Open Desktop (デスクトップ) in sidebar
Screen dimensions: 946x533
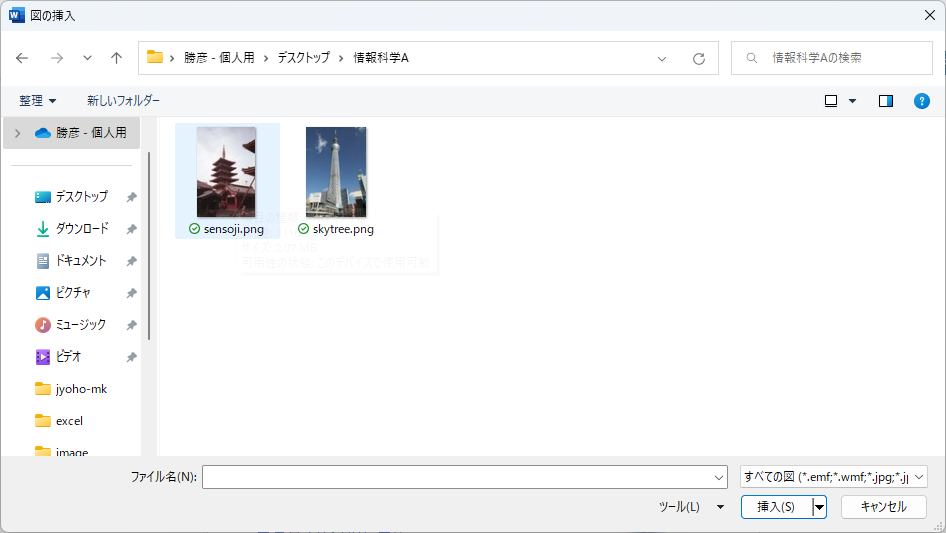coord(81,197)
